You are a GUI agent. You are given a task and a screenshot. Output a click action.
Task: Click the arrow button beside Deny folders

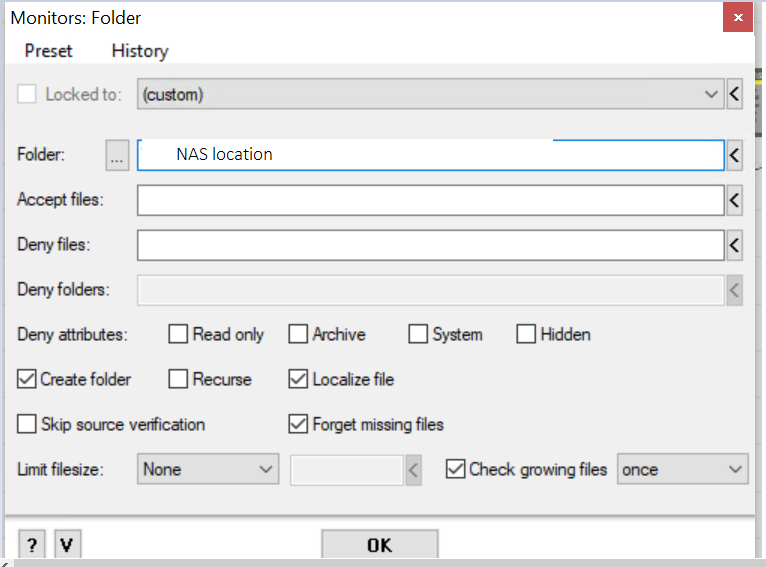pyautogui.click(x=734, y=290)
